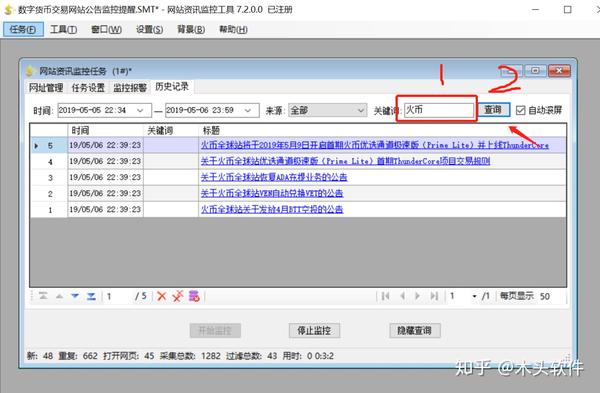Delete the selected record using the single red X

click(x=162, y=296)
